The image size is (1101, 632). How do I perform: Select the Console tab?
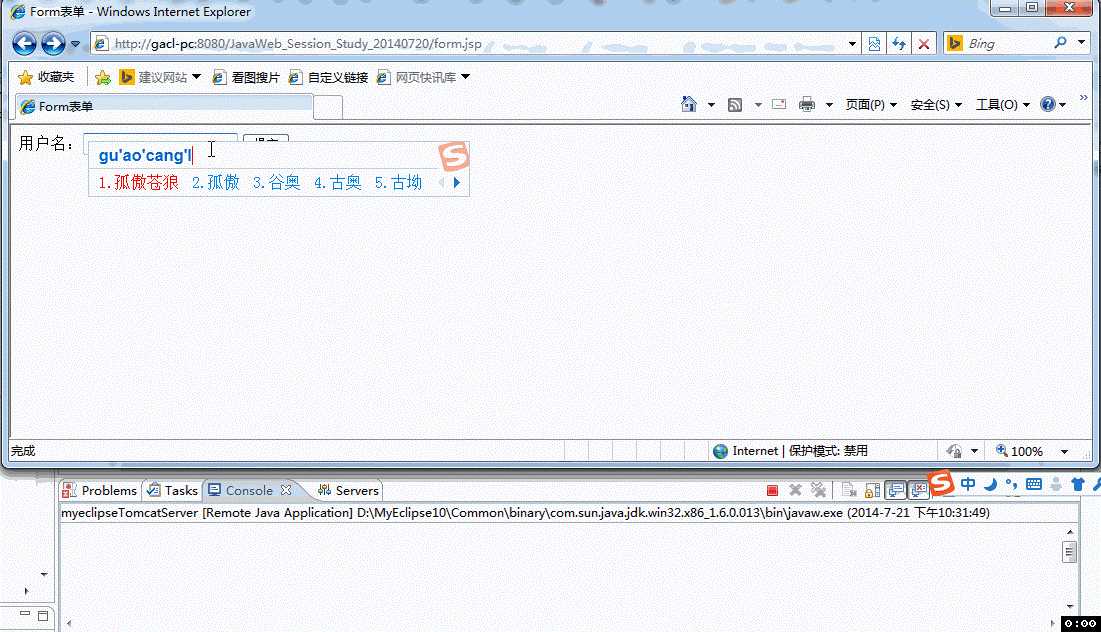pos(241,490)
